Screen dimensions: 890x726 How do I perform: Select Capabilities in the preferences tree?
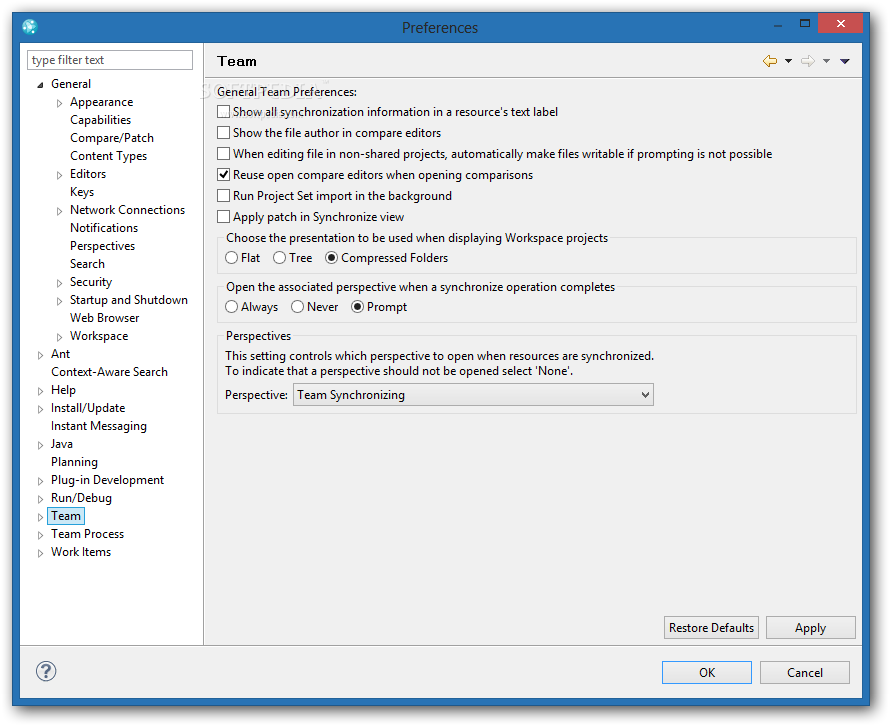click(x=100, y=120)
